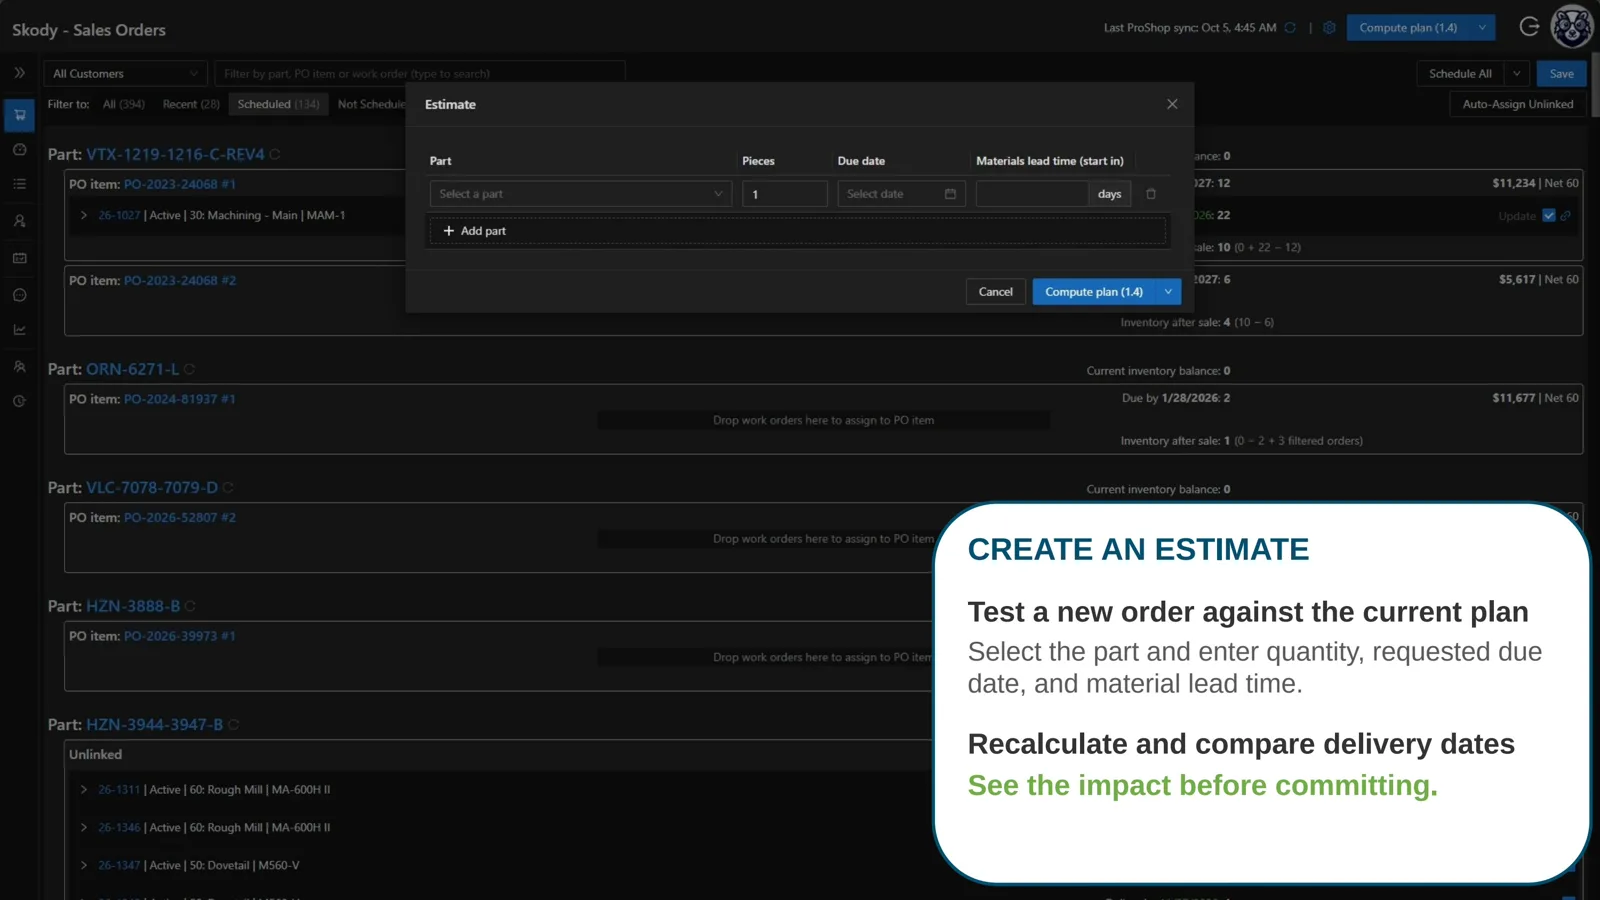Click the Cancel button in Estimate dialog

pyautogui.click(x=995, y=292)
